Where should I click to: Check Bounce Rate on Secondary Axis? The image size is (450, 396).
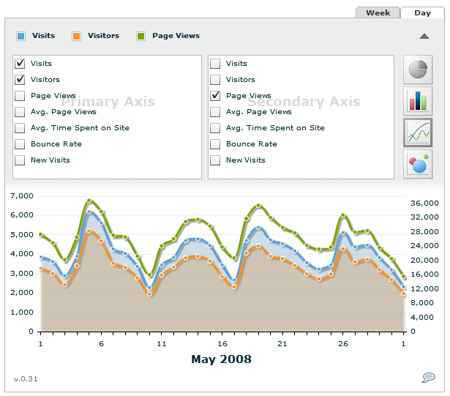click(215, 144)
